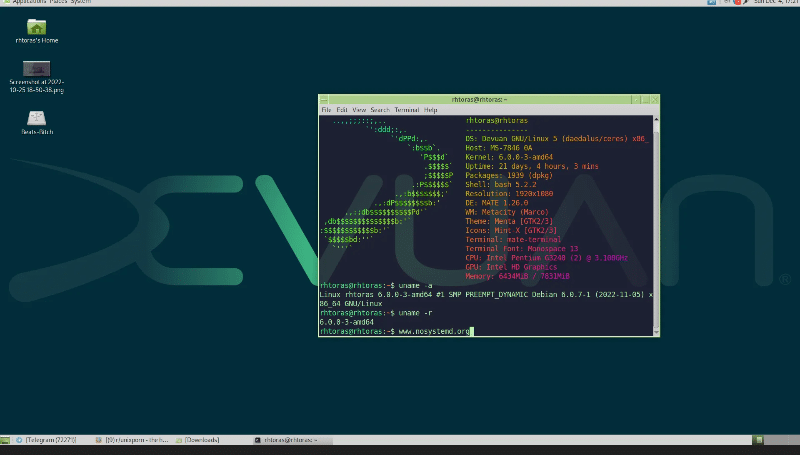Click the 'Theme: Menta [GTK2/3]' line
Screen dimensions: 800x455
coord(509,221)
